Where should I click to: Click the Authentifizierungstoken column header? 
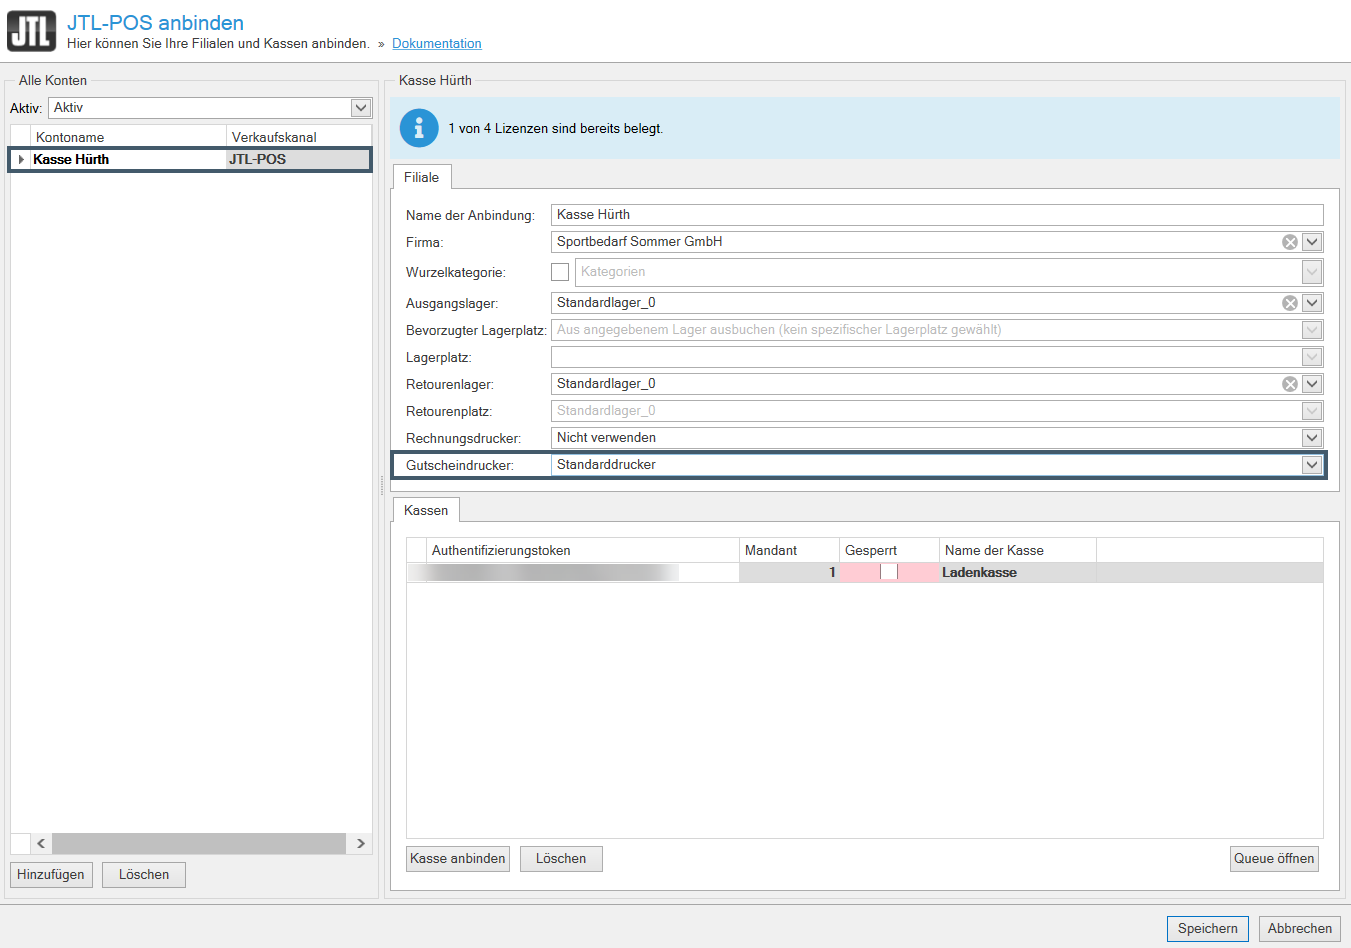tap(583, 550)
